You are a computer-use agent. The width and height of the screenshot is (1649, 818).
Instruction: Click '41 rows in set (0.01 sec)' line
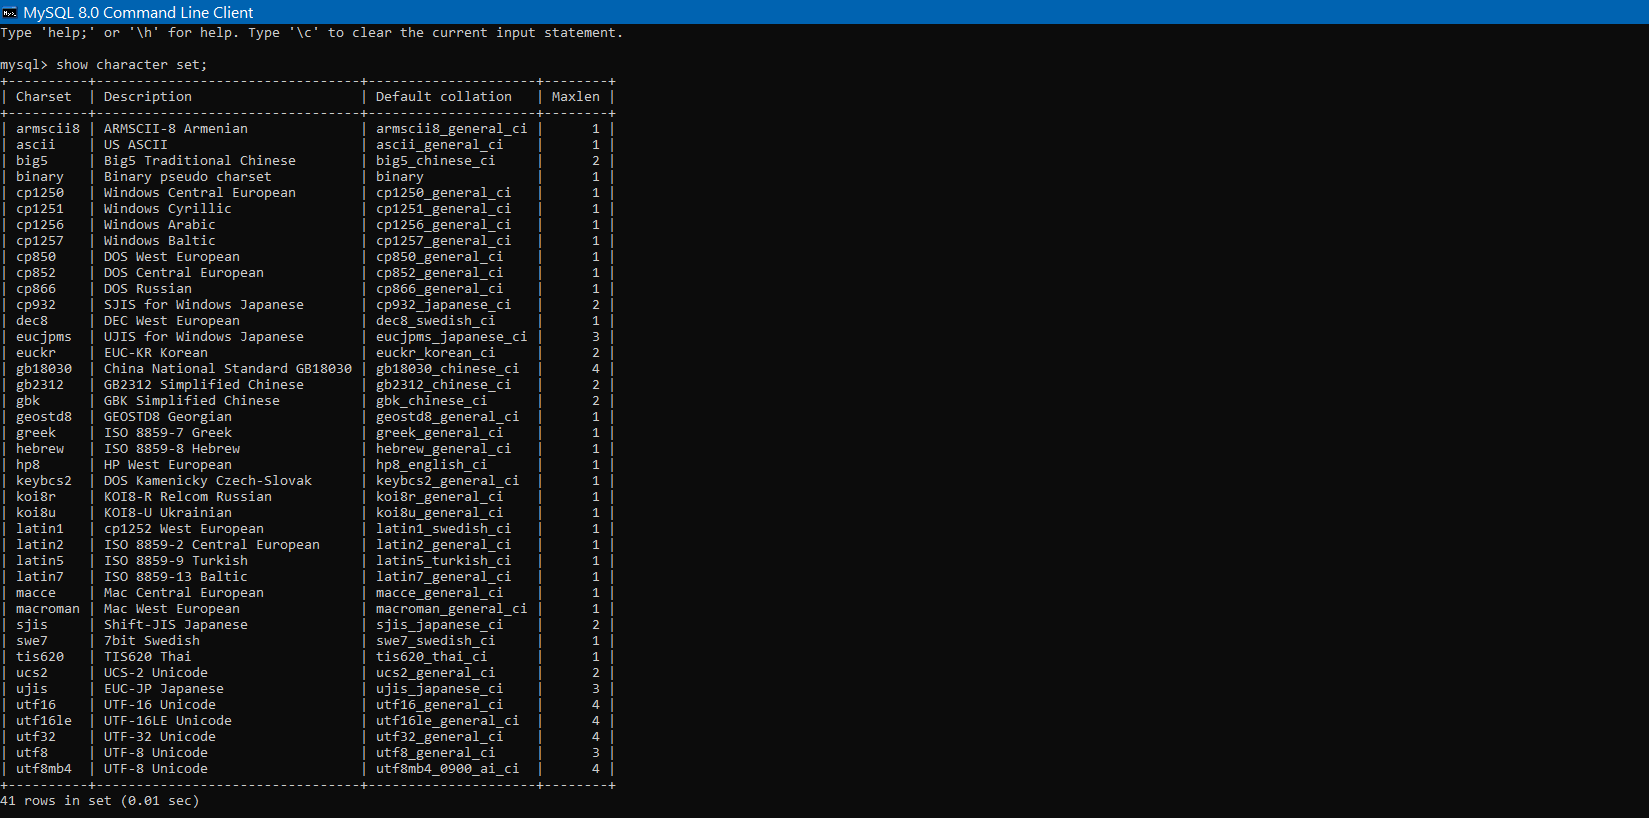coord(100,801)
